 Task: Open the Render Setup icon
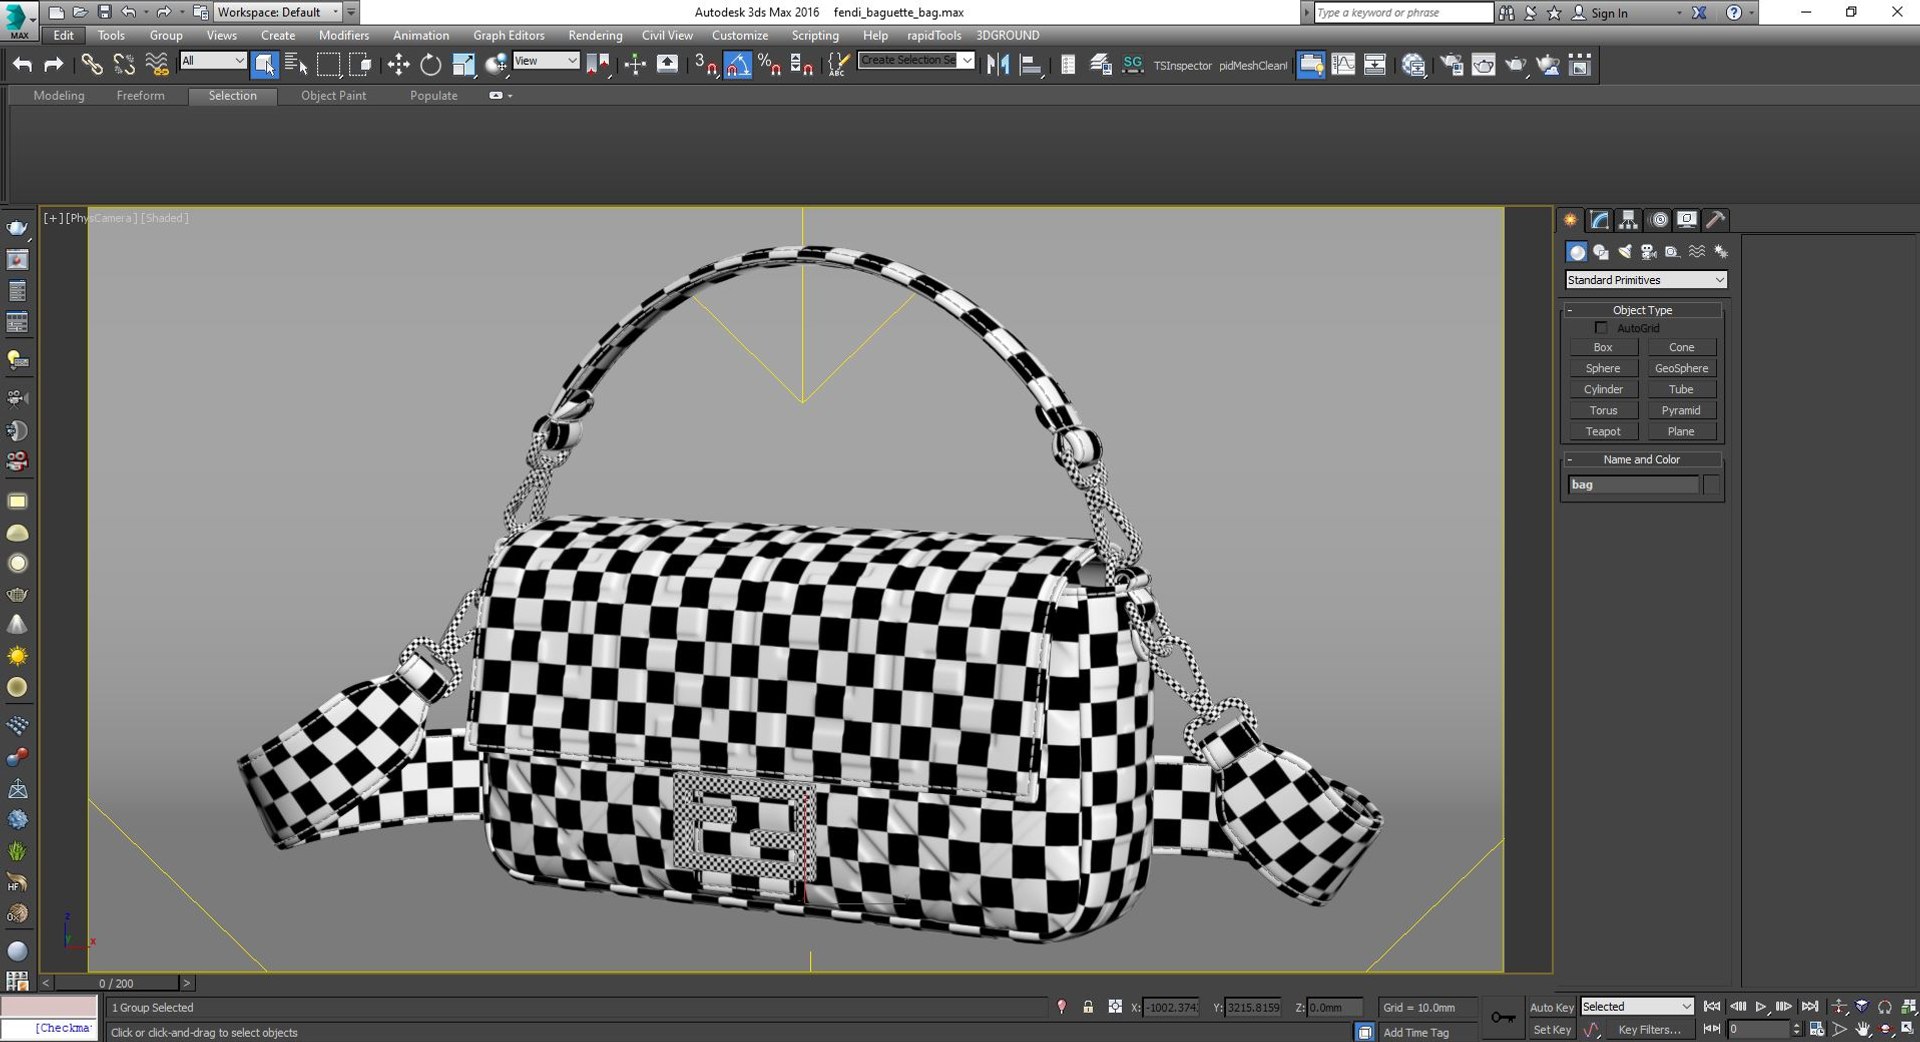click(1452, 65)
